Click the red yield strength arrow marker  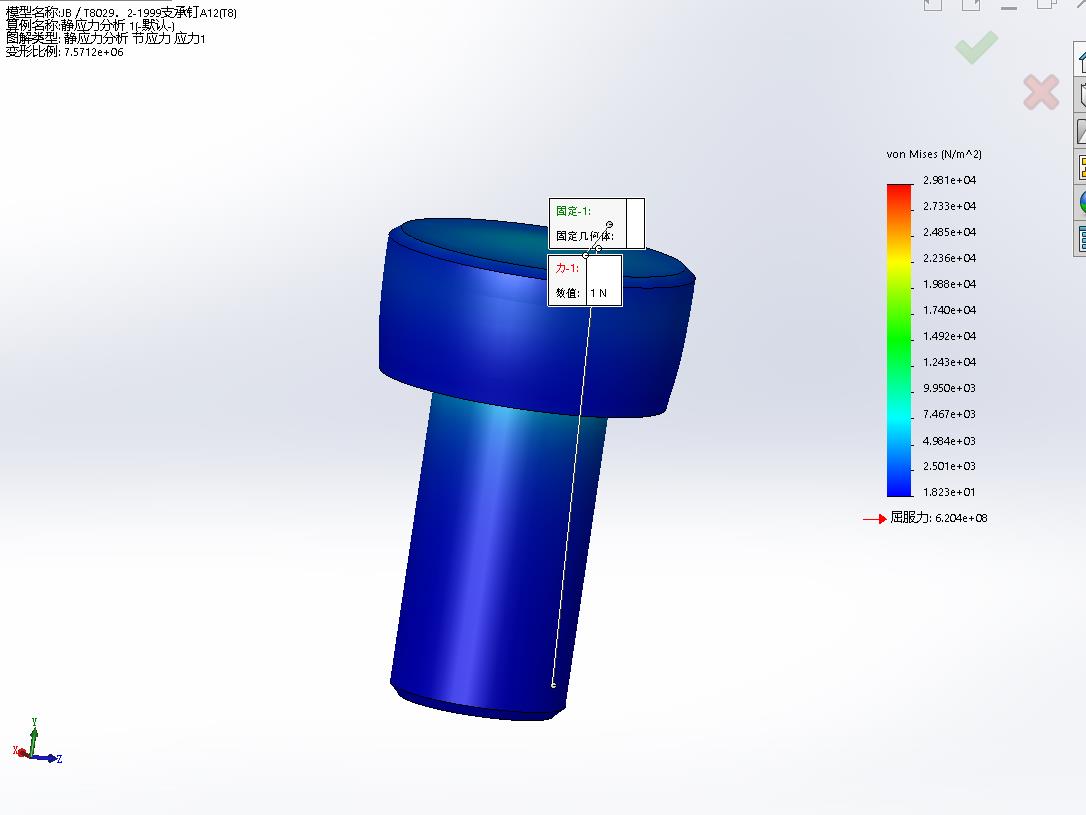pyautogui.click(x=875, y=519)
